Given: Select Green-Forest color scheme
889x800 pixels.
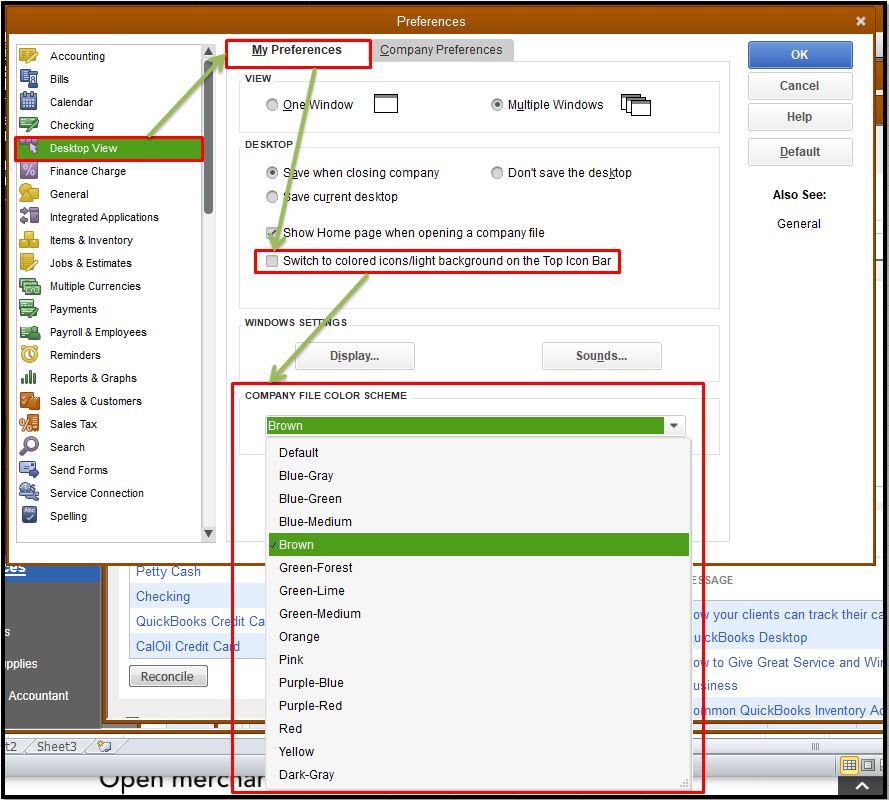Looking at the screenshot, I should coord(479,568).
